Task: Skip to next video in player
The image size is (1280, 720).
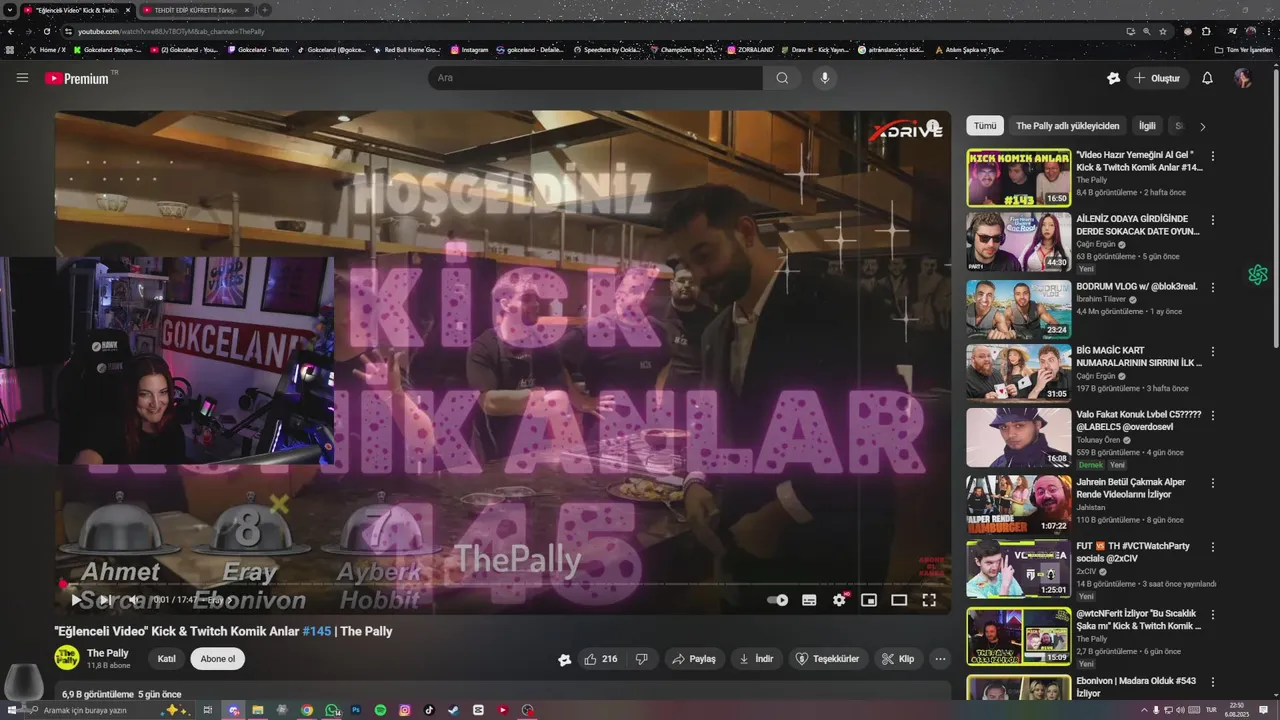Action: pyautogui.click(x=104, y=600)
